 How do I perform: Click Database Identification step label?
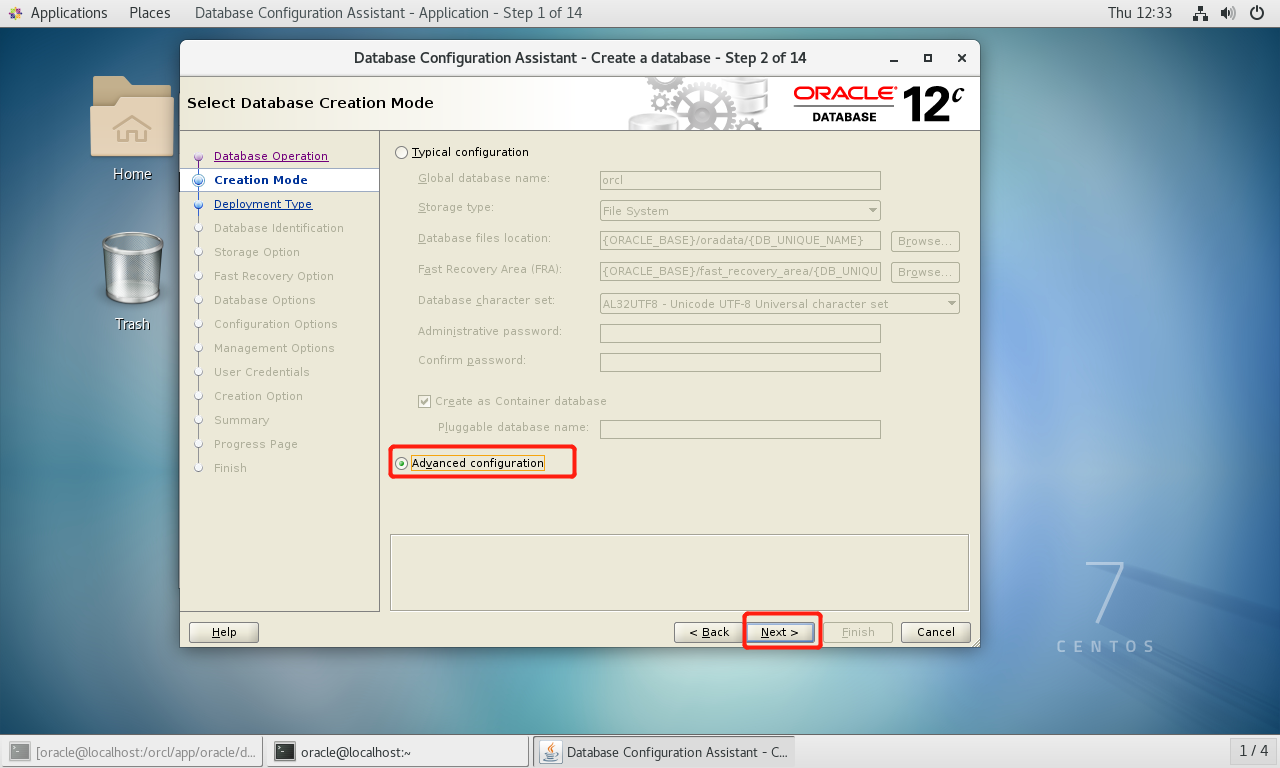279,228
